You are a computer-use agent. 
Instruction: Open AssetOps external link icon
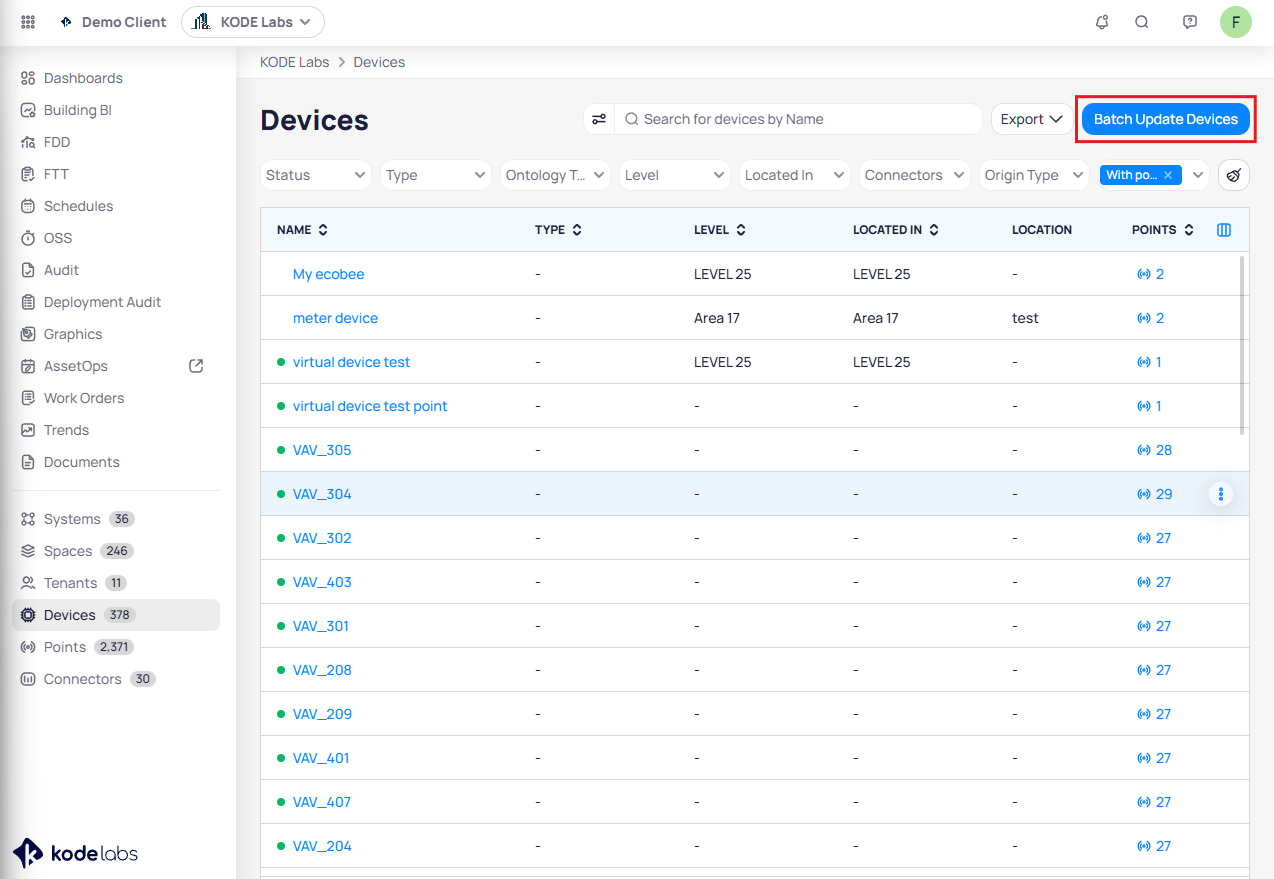point(196,366)
